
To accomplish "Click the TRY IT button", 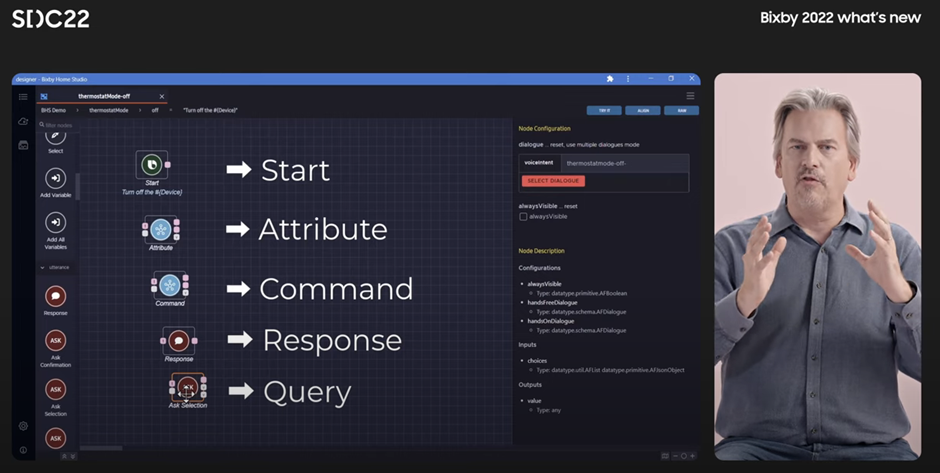I will pyautogui.click(x=604, y=111).
